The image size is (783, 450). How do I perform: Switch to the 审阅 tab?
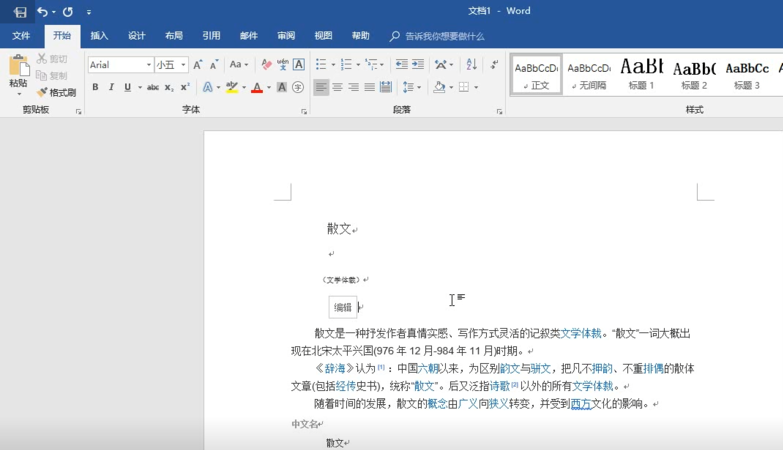point(286,36)
